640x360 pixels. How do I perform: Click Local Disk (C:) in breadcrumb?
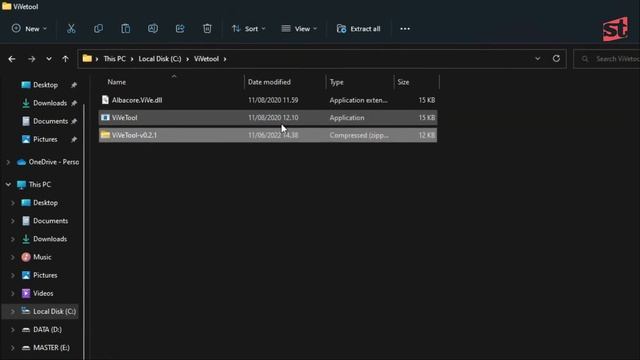coord(160,59)
